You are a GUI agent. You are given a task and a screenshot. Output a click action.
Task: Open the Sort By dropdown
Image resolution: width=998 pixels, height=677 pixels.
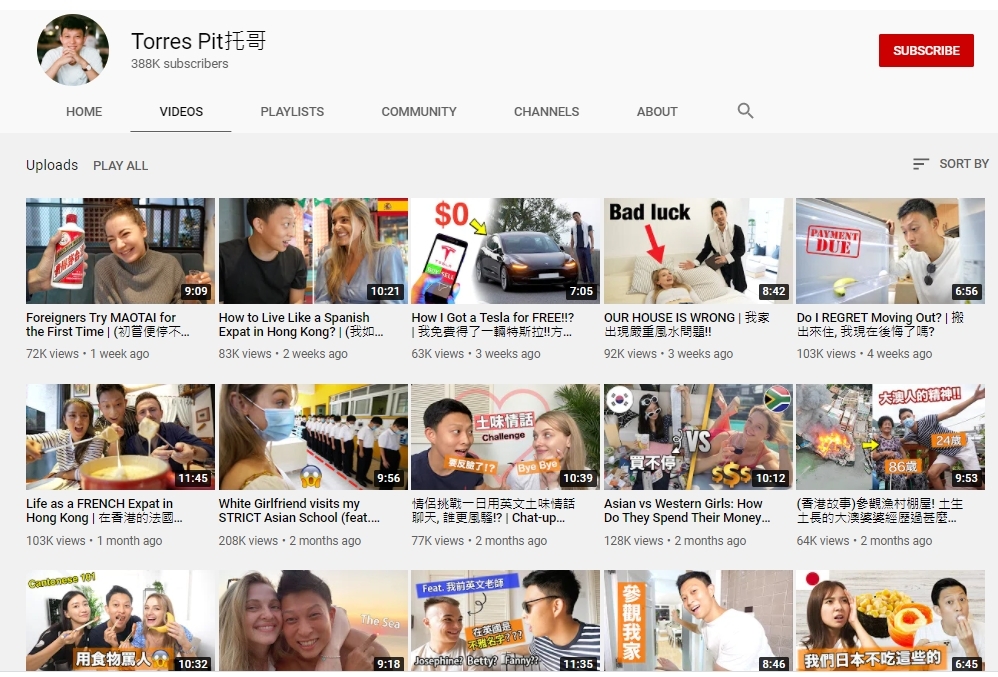(x=950, y=164)
